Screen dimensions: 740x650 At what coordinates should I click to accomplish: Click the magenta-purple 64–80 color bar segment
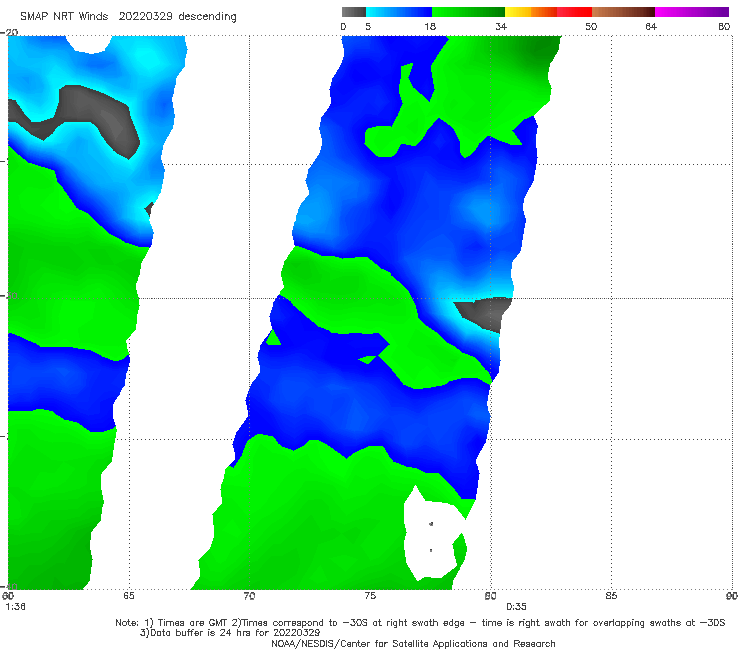point(692,12)
